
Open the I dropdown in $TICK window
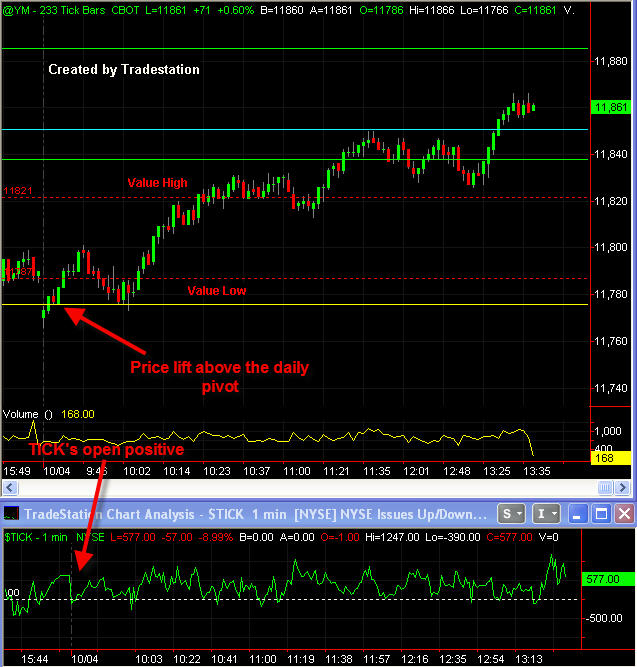(x=546, y=514)
